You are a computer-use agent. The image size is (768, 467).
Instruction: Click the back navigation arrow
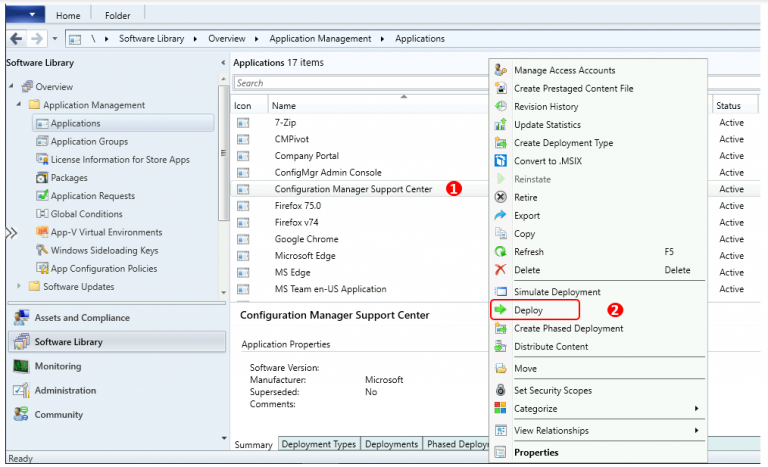tap(14, 39)
